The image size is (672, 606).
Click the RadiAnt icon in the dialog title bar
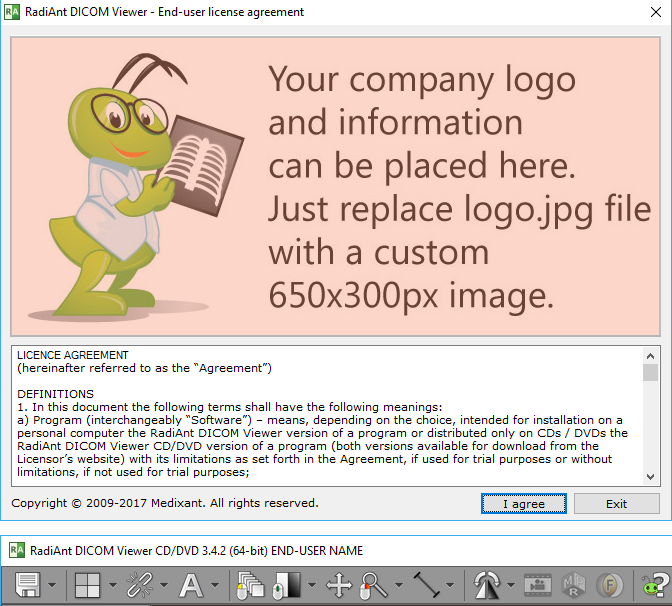[12, 12]
